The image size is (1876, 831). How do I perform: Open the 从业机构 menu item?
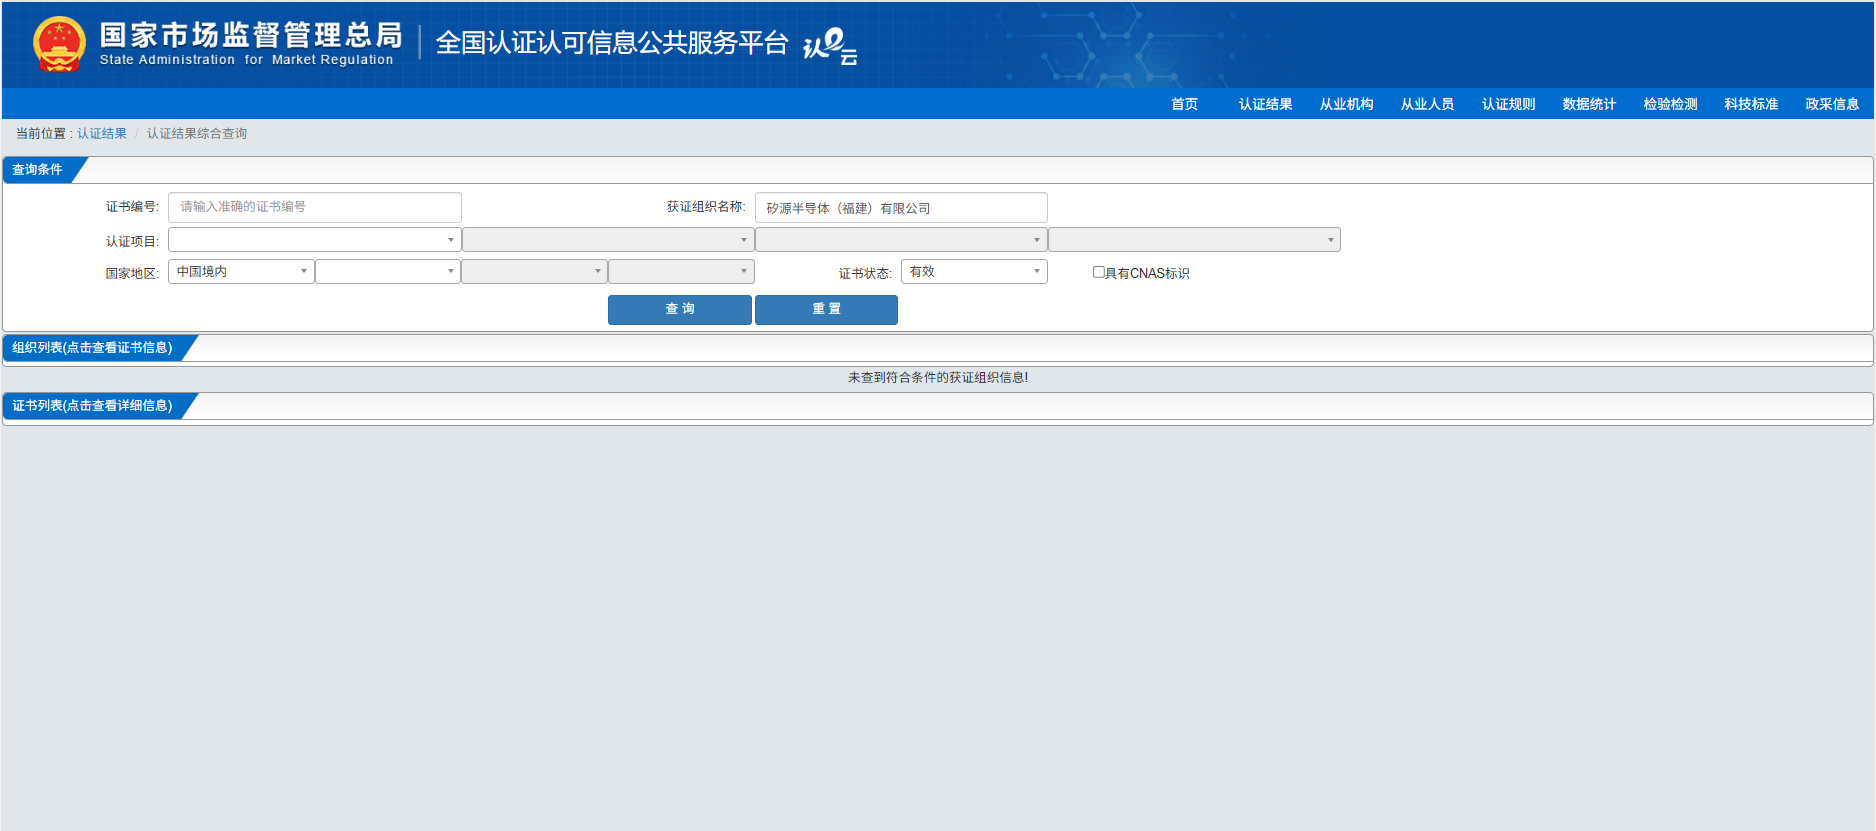tap(1346, 104)
